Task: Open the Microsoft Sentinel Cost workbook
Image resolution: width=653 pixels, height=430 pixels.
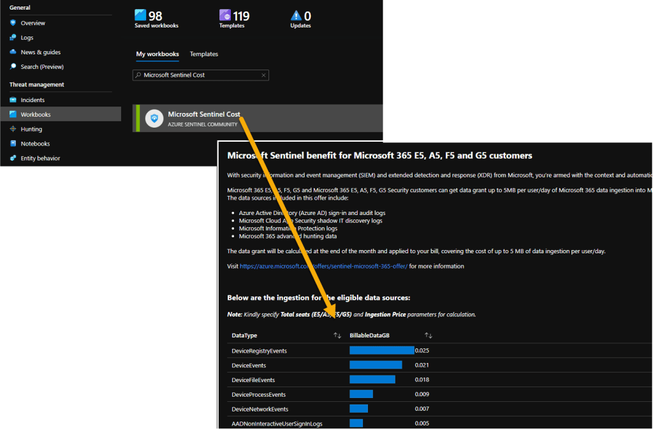Action: [257, 119]
